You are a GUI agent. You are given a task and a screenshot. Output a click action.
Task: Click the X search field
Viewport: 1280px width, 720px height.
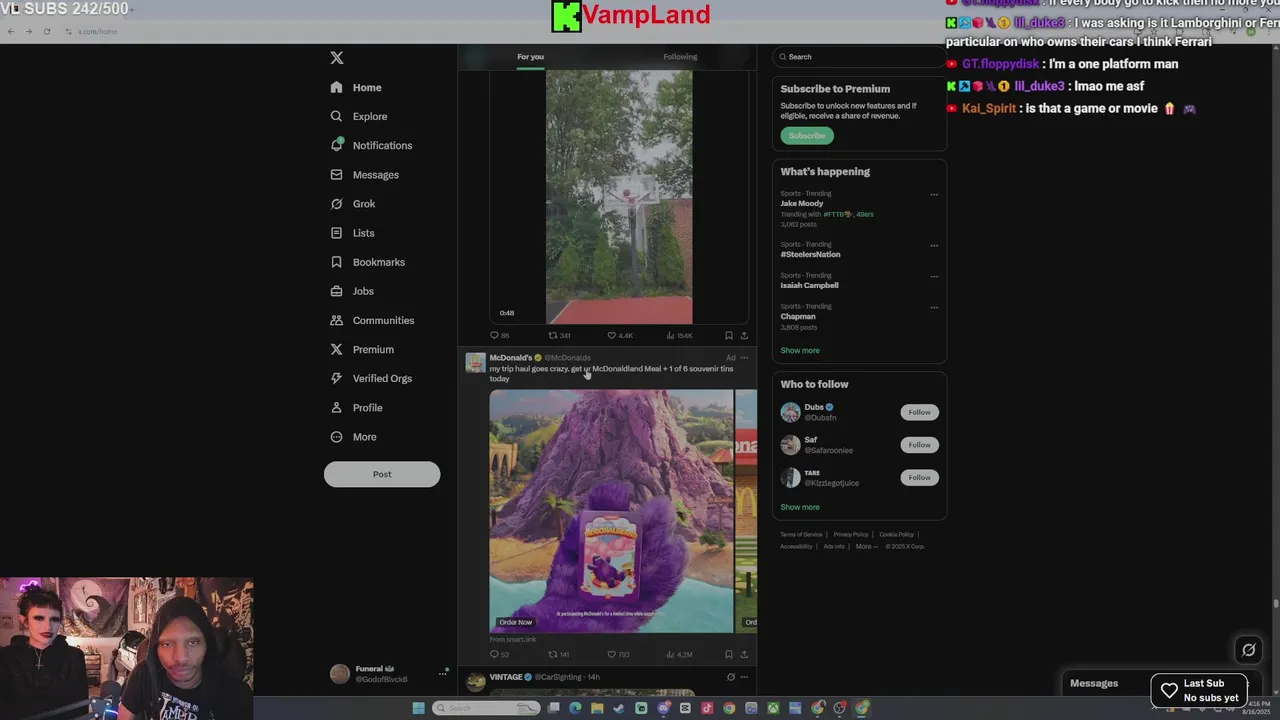pos(859,57)
